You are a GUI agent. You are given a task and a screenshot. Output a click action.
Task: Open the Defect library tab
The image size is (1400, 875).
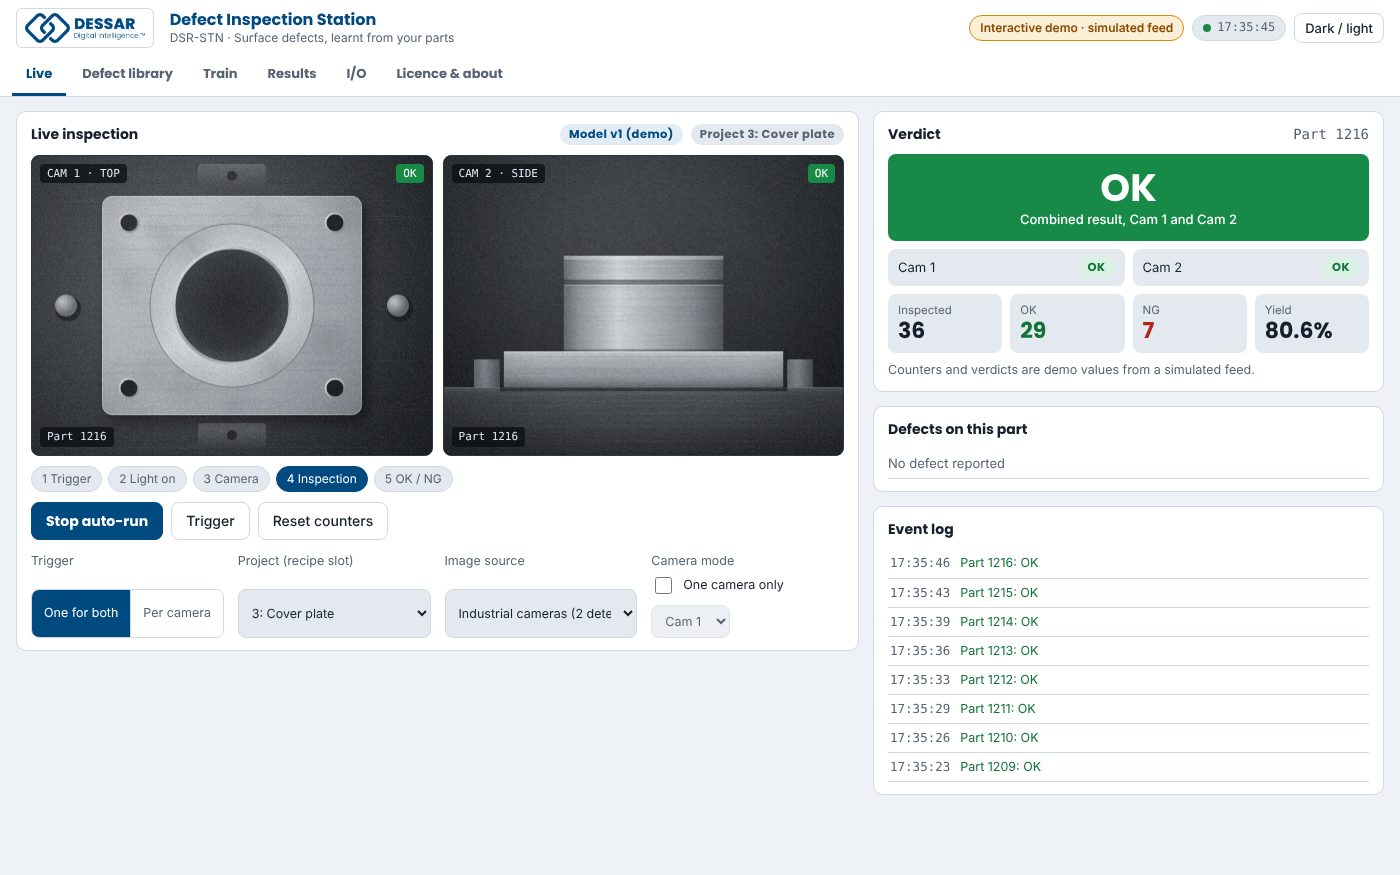point(127,73)
